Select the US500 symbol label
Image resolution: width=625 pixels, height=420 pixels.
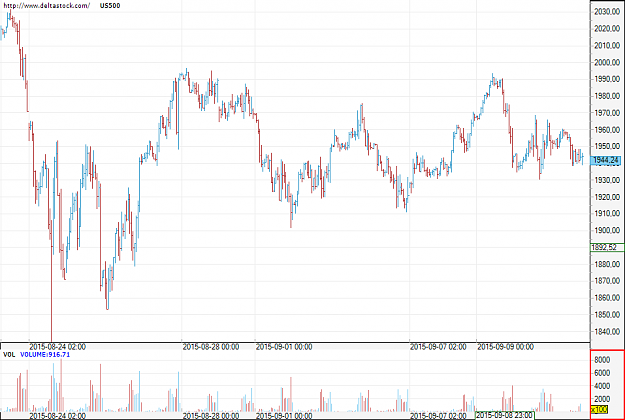coord(110,6)
